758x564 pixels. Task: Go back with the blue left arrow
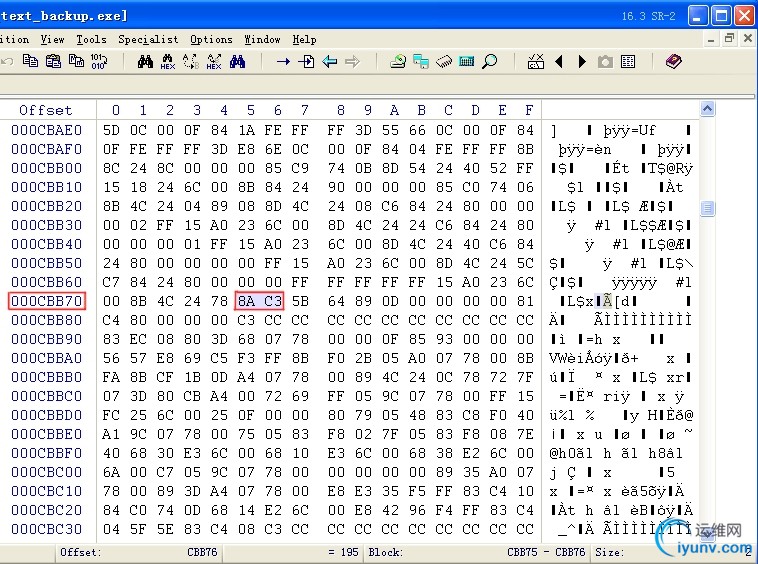(330, 61)
